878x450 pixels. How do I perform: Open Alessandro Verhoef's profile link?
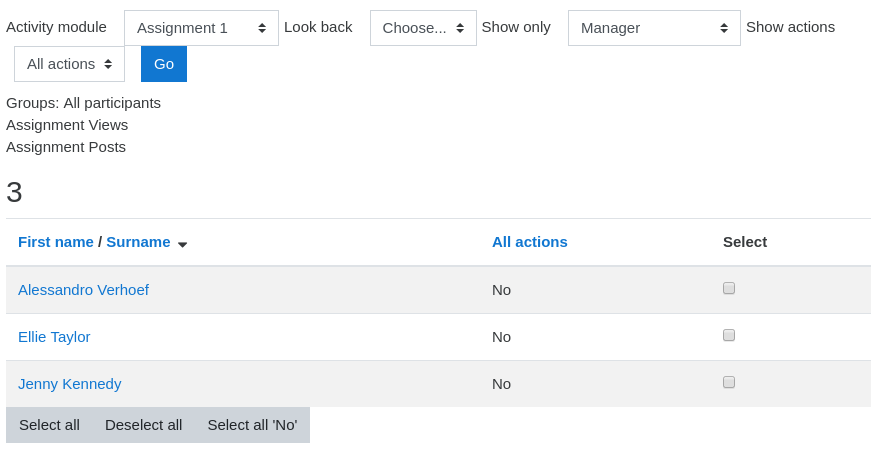point(83,290)
